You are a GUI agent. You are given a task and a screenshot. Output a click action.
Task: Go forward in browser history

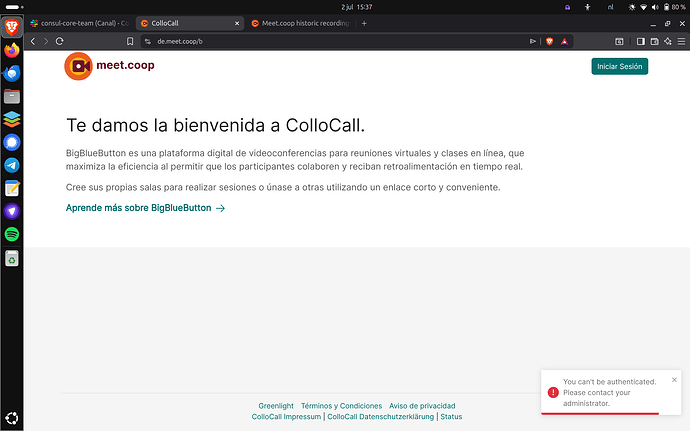46,41
